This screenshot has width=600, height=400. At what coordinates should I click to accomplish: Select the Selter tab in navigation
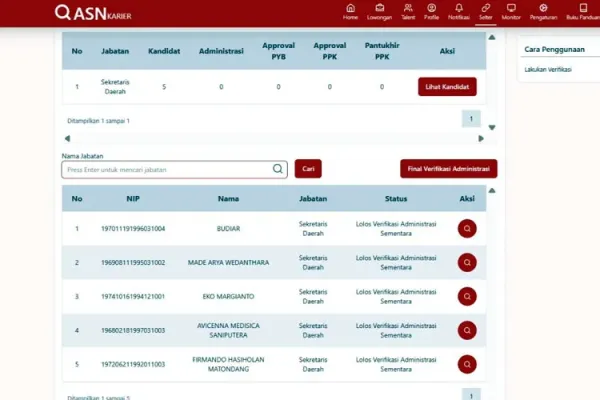tap(486, 12)
